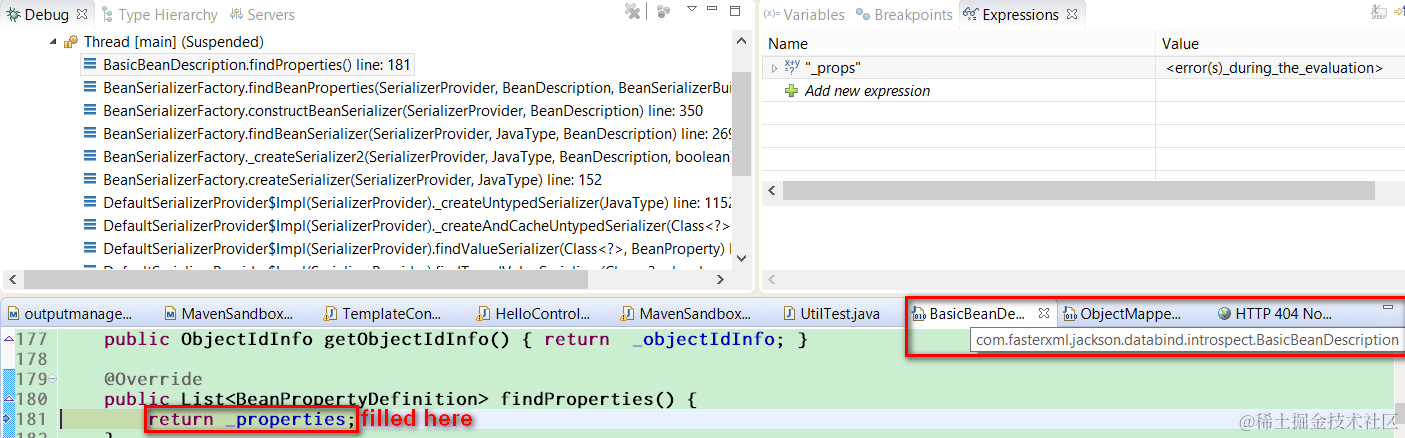The height and width of the screenshot is (438, 1405).
Task: Click scroll-up arrow of Debug view scrollbar
Action: tap(741, 43)
